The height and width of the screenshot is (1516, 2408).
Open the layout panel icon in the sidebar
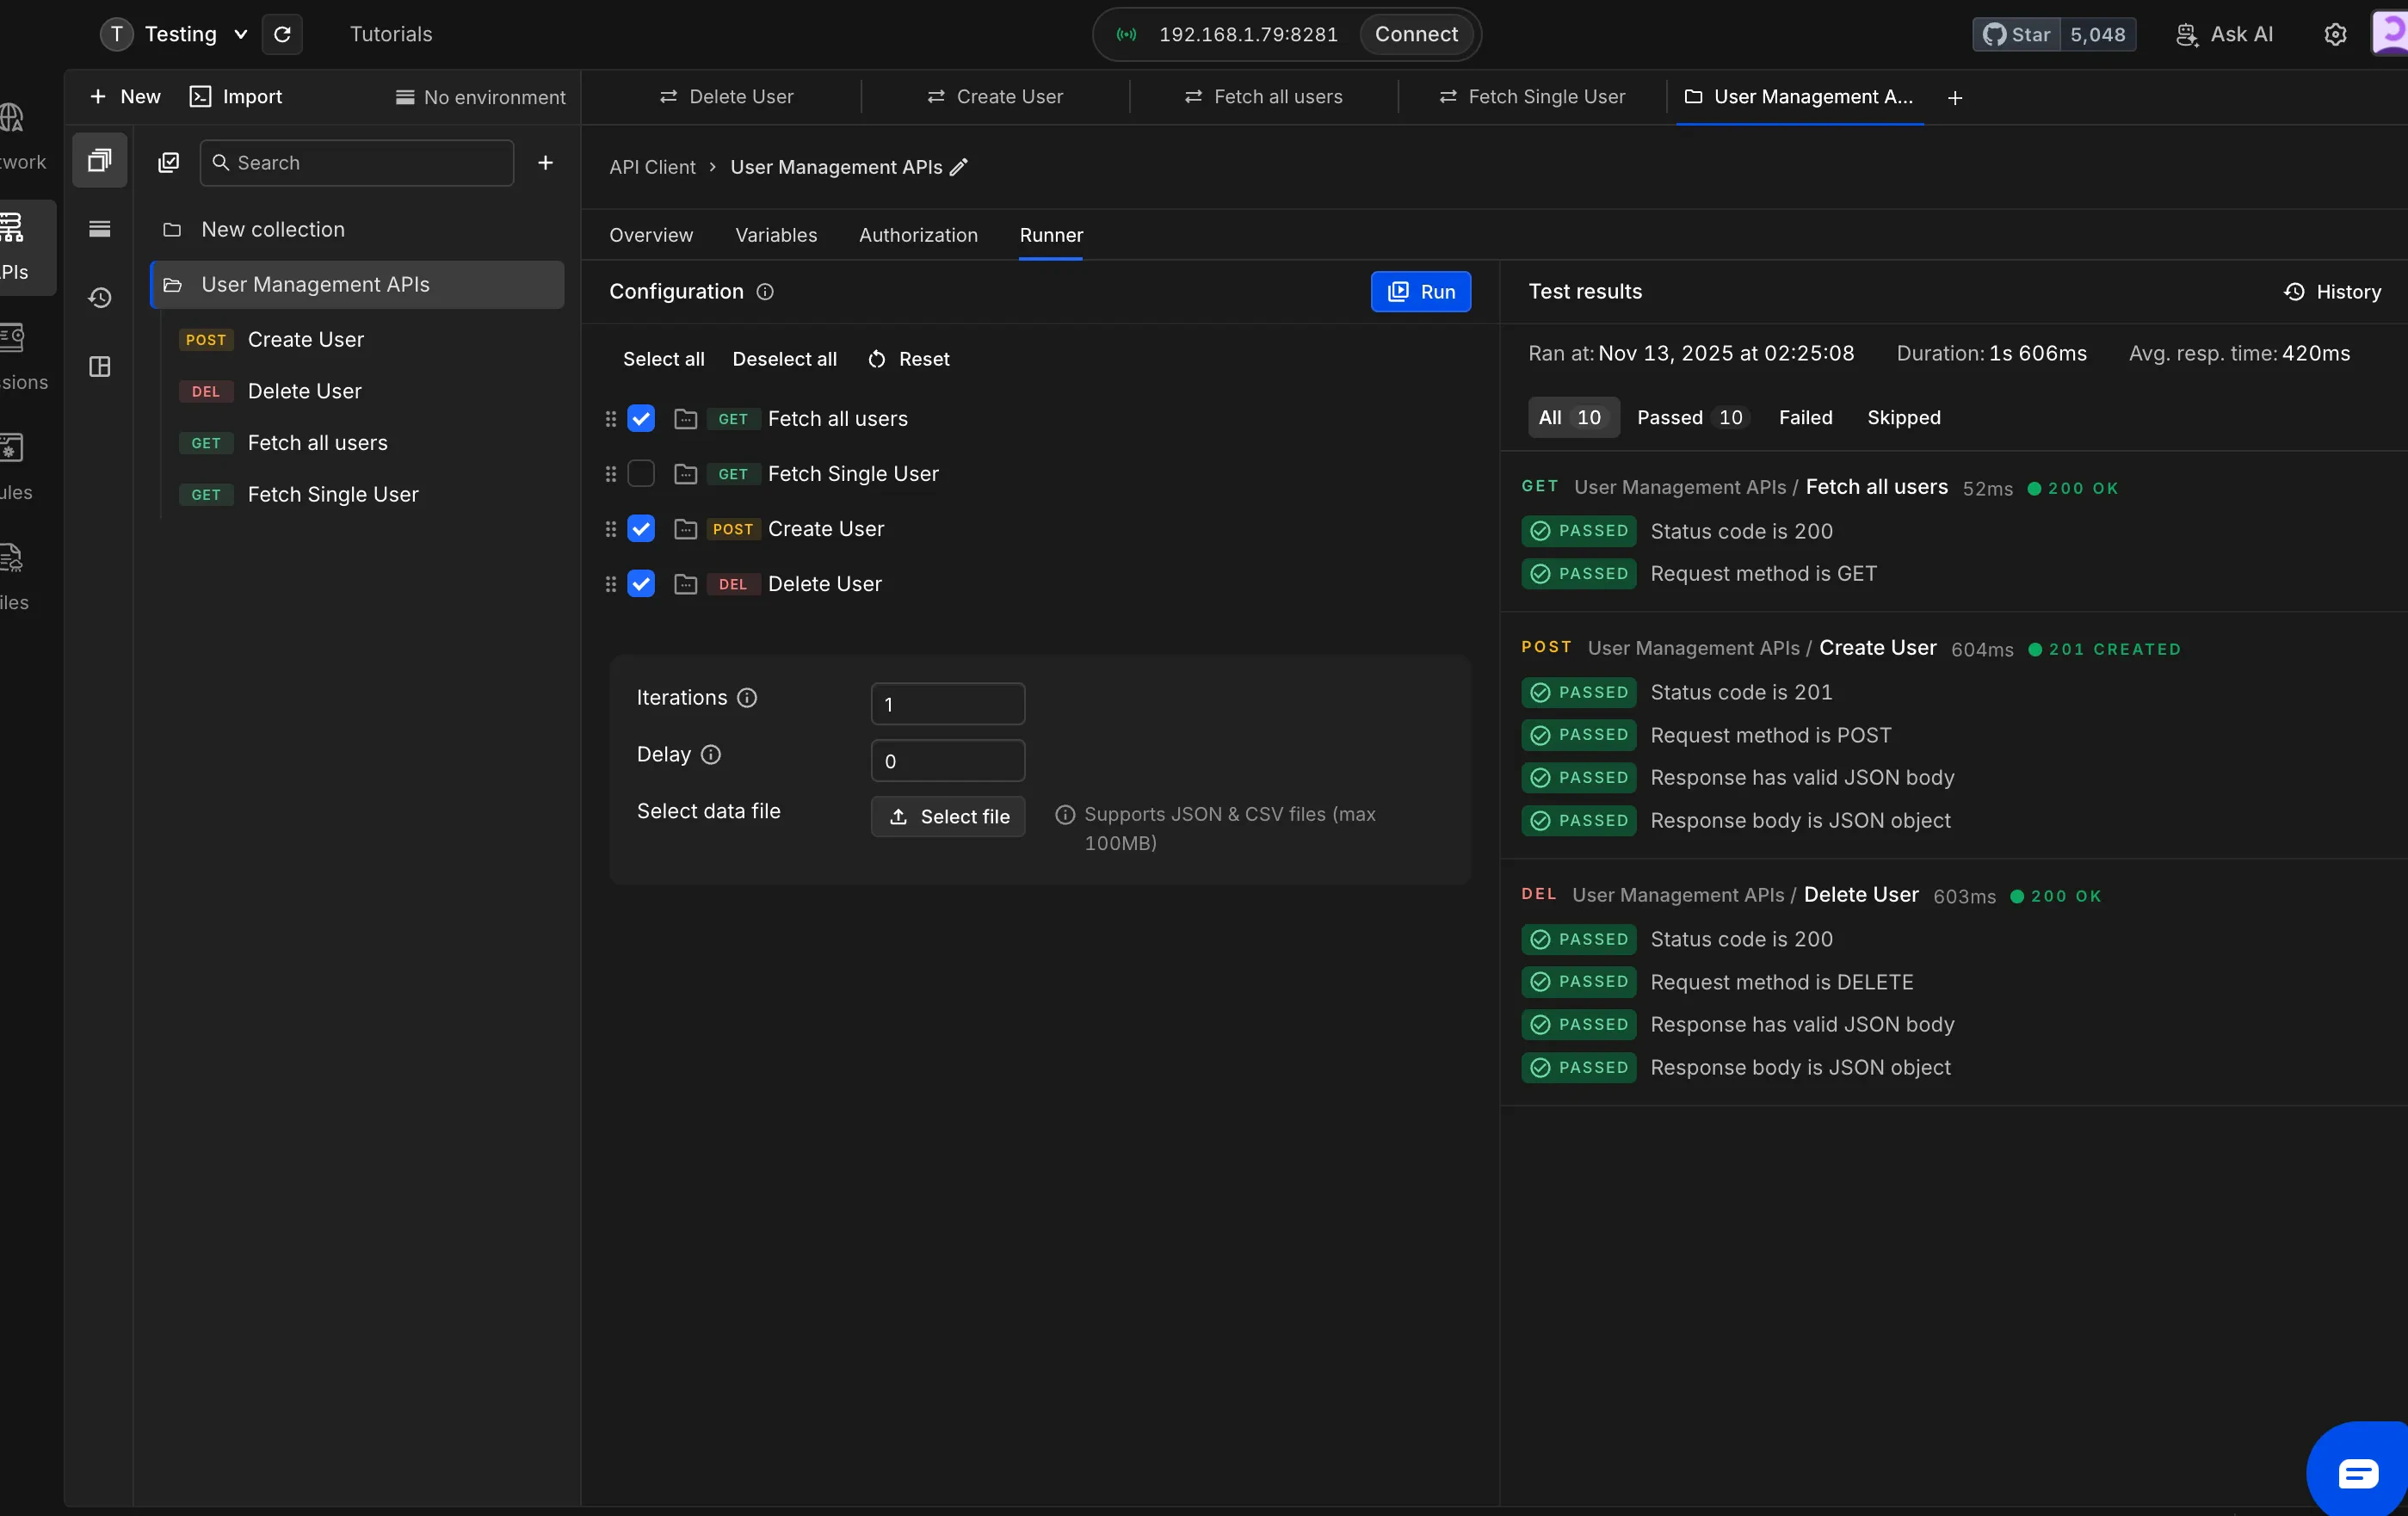[100, 366]
